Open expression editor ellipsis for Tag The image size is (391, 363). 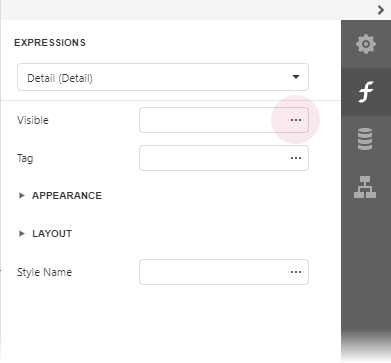pyautogui.click(x=296, y=158)
